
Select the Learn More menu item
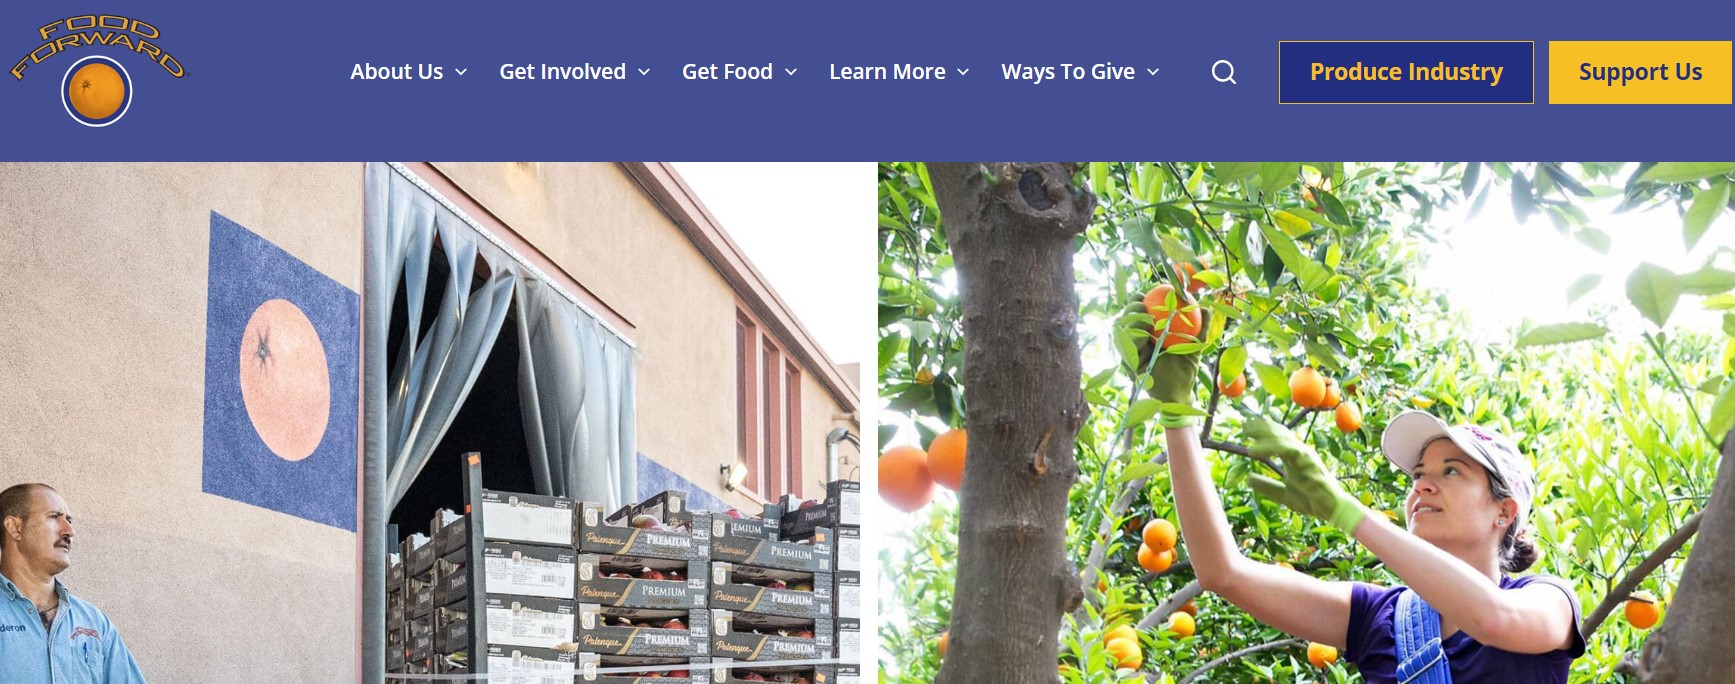(887, 72)
